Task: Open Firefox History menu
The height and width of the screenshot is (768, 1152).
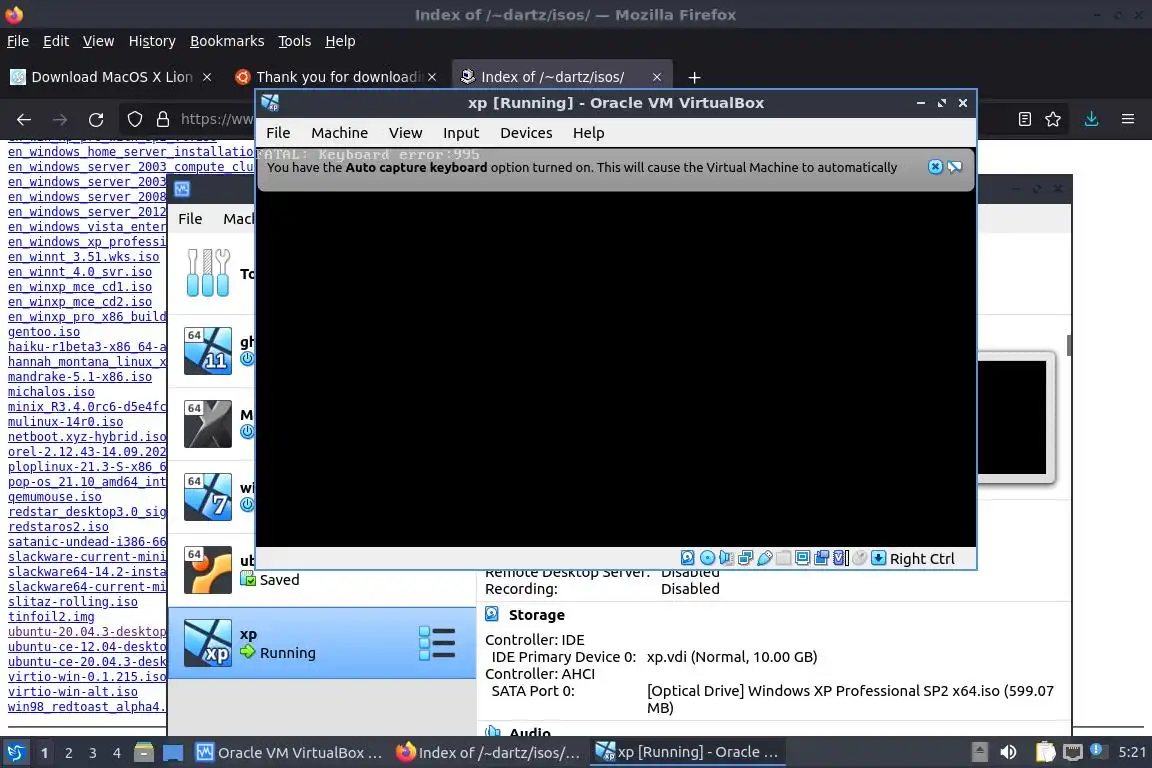Action: (x=152, y=41)
